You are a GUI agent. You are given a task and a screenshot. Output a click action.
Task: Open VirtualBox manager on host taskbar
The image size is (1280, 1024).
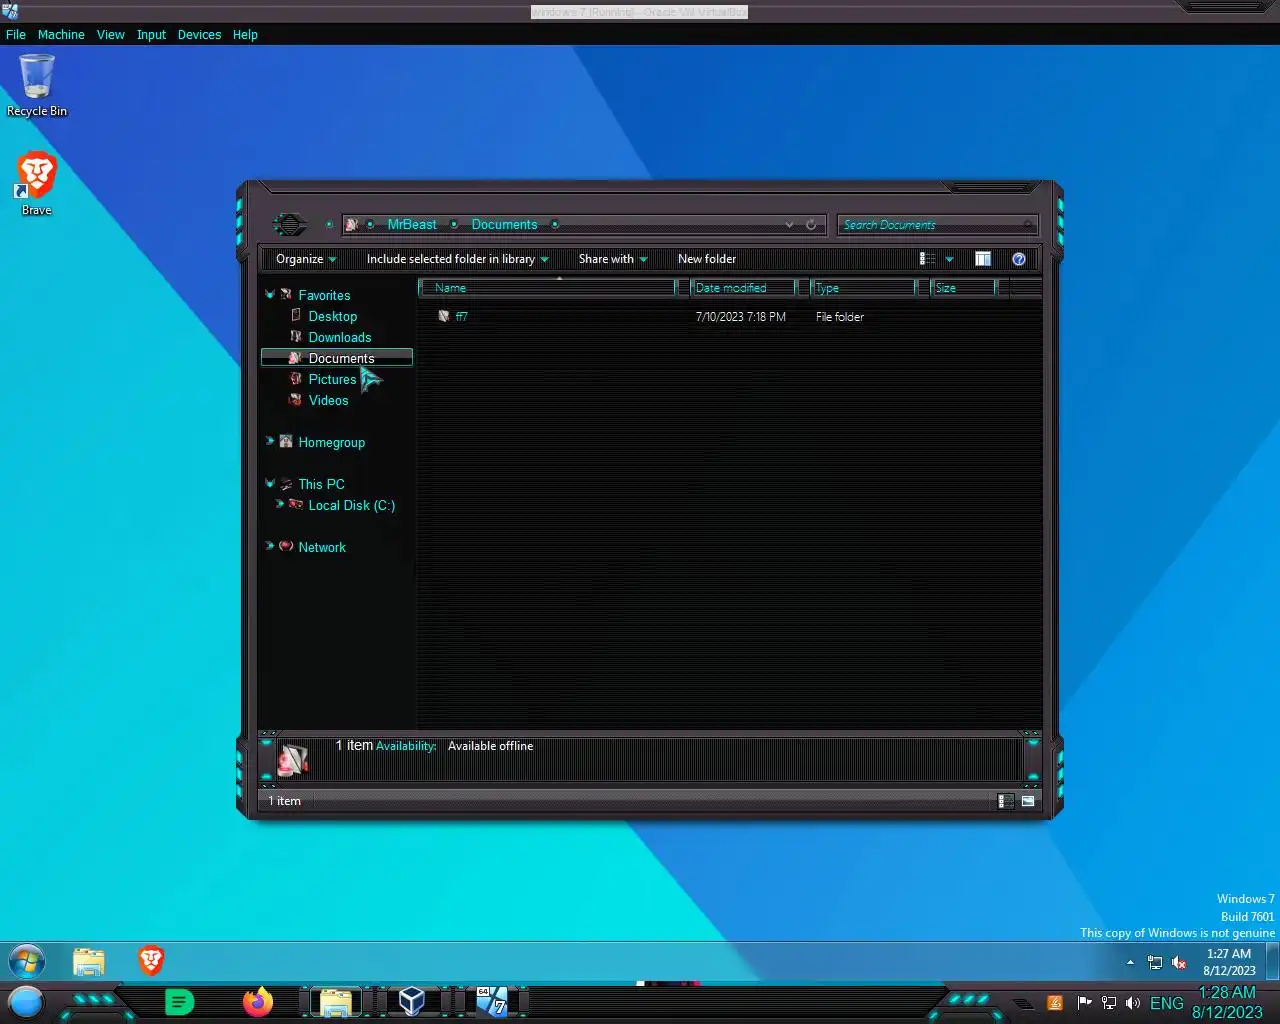[412, 1001]
